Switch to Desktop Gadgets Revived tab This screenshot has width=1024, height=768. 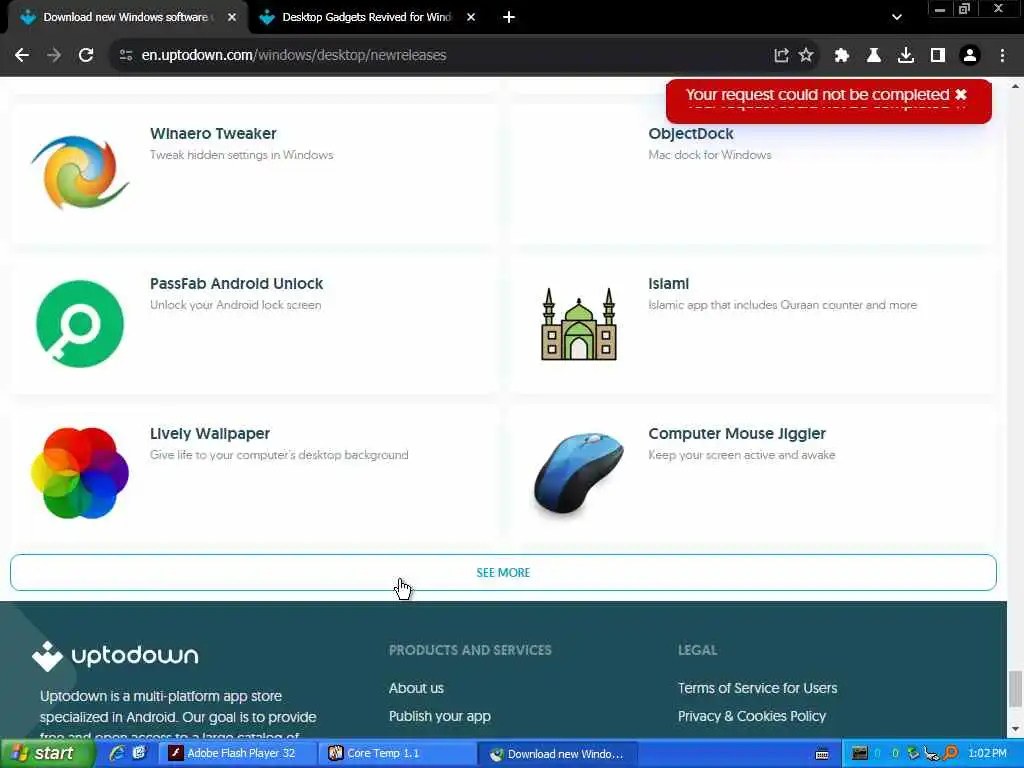pyautogui.click(x=366, y=17)
